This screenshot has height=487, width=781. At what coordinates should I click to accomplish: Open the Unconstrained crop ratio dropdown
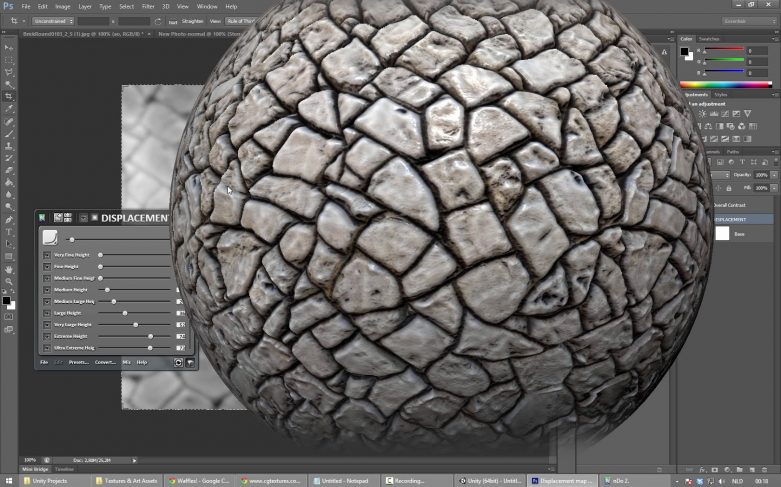53,21
